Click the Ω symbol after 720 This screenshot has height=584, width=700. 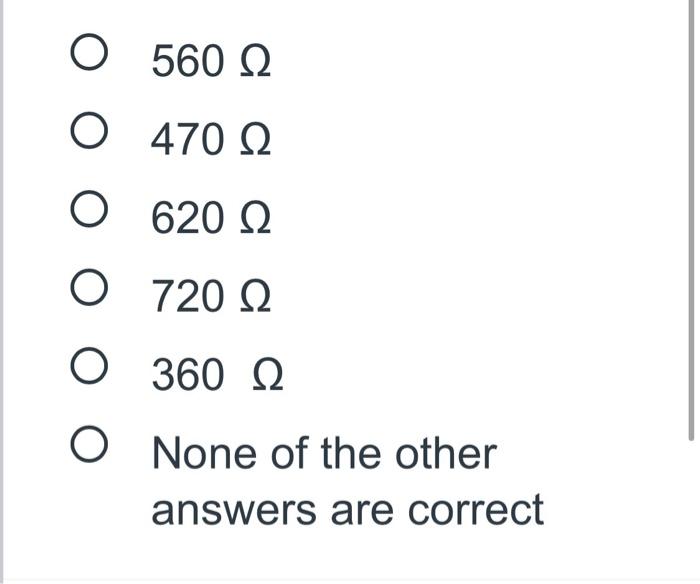coord(255,297)
